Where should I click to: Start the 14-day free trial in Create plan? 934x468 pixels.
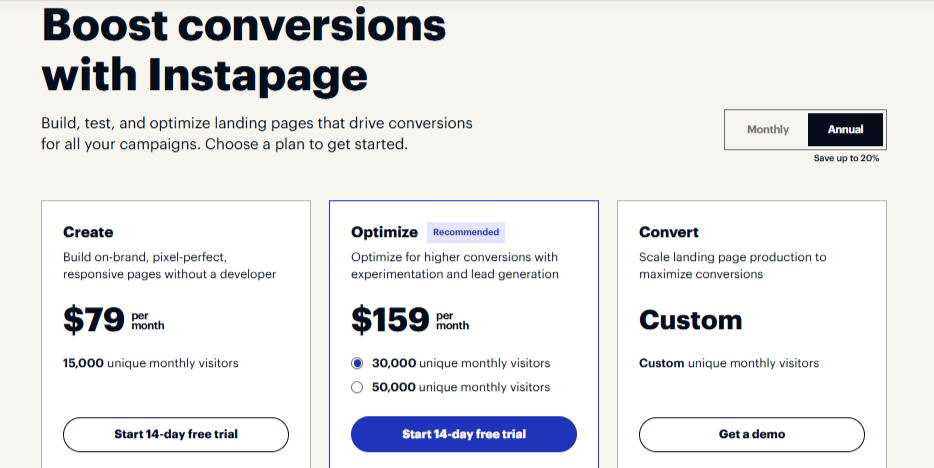pyautogui.click(x=176, y=434)
